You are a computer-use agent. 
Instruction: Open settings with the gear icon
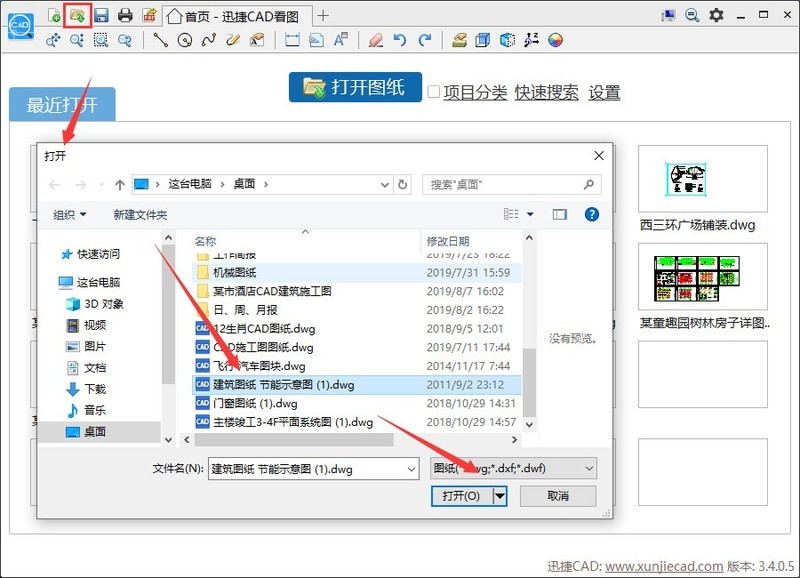pos(716,15)
